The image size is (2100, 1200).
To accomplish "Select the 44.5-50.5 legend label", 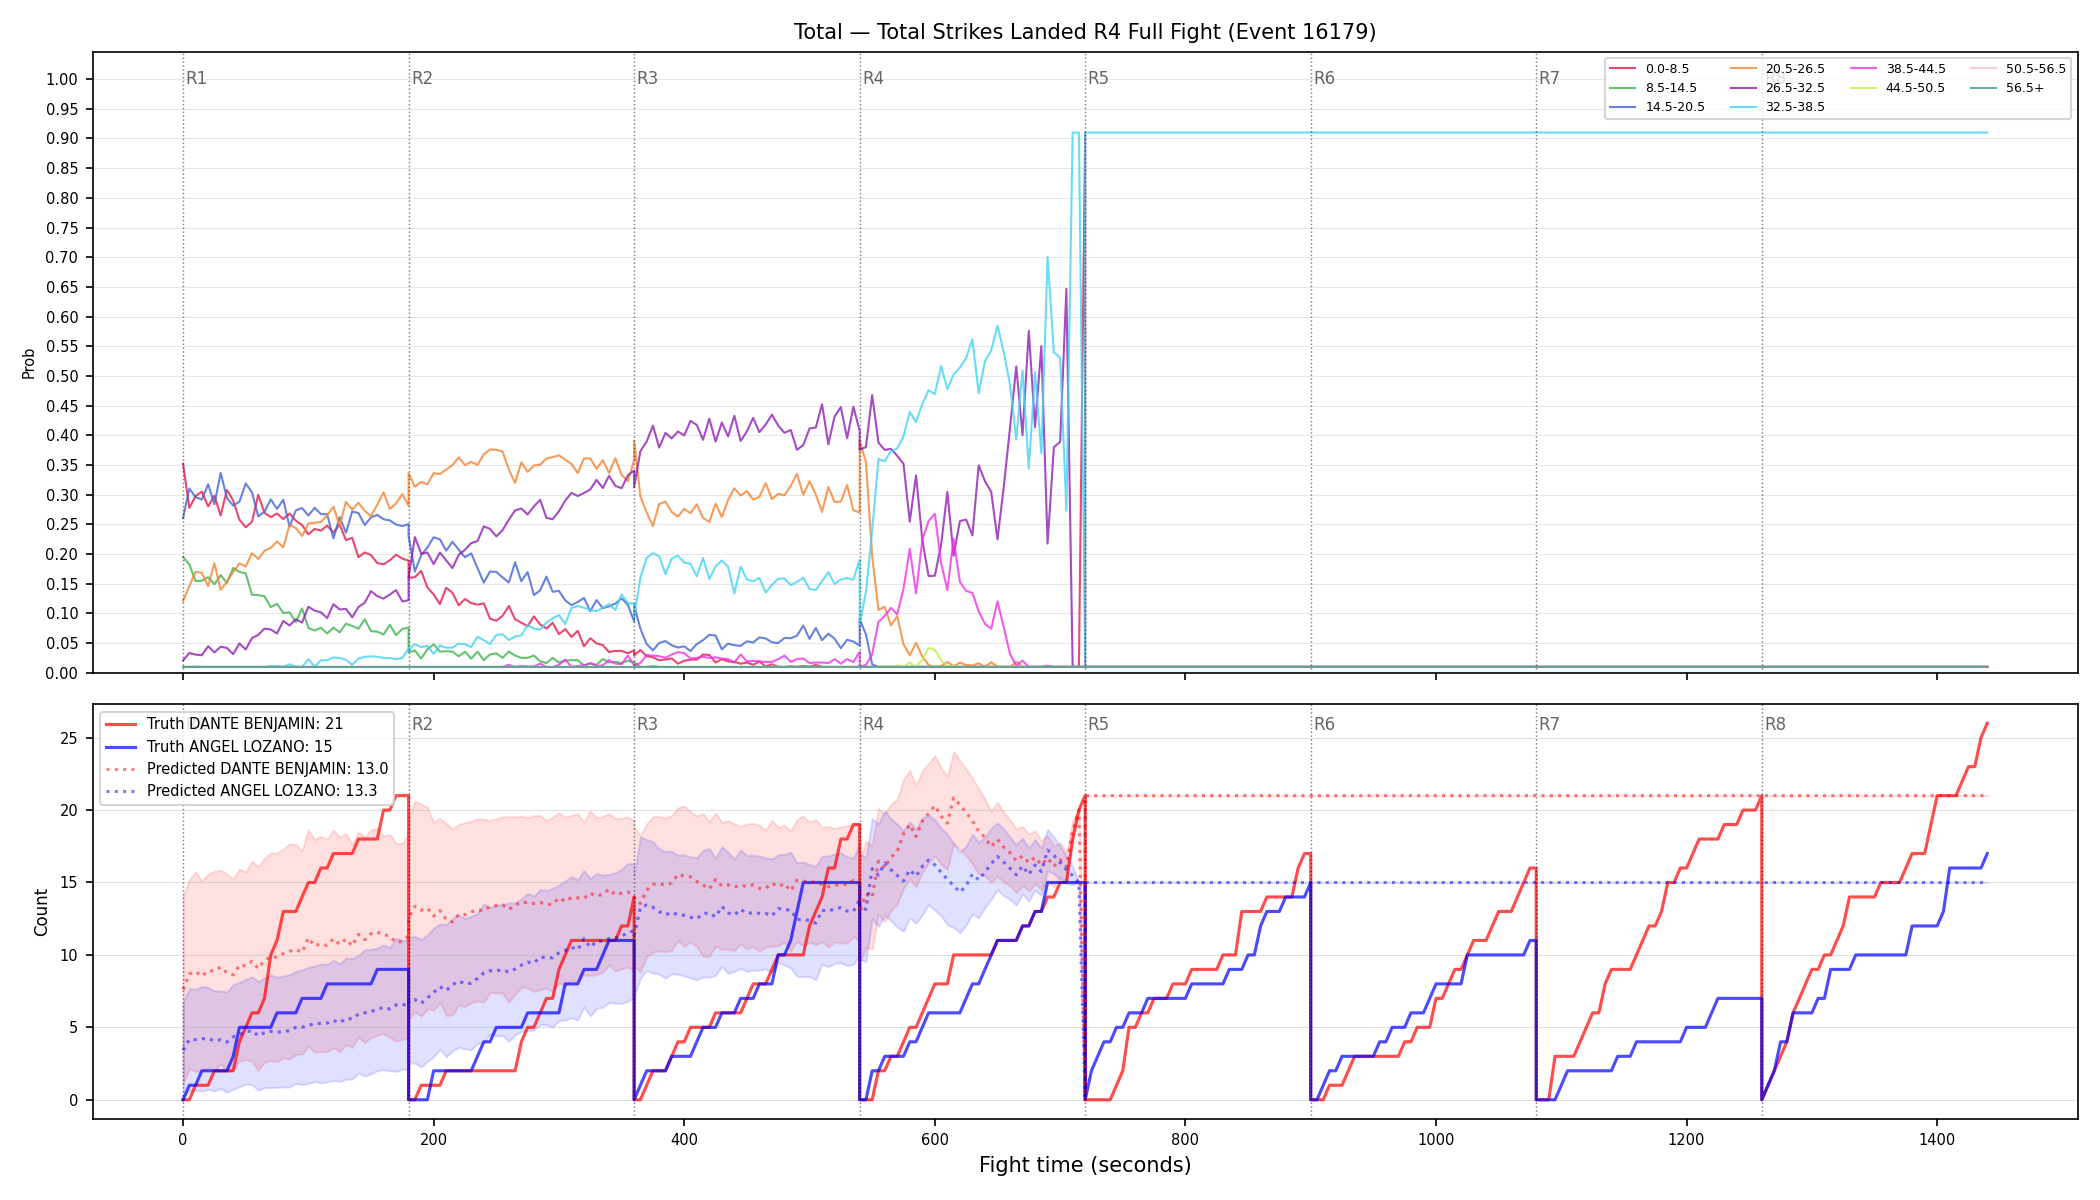I will 1916,88.
